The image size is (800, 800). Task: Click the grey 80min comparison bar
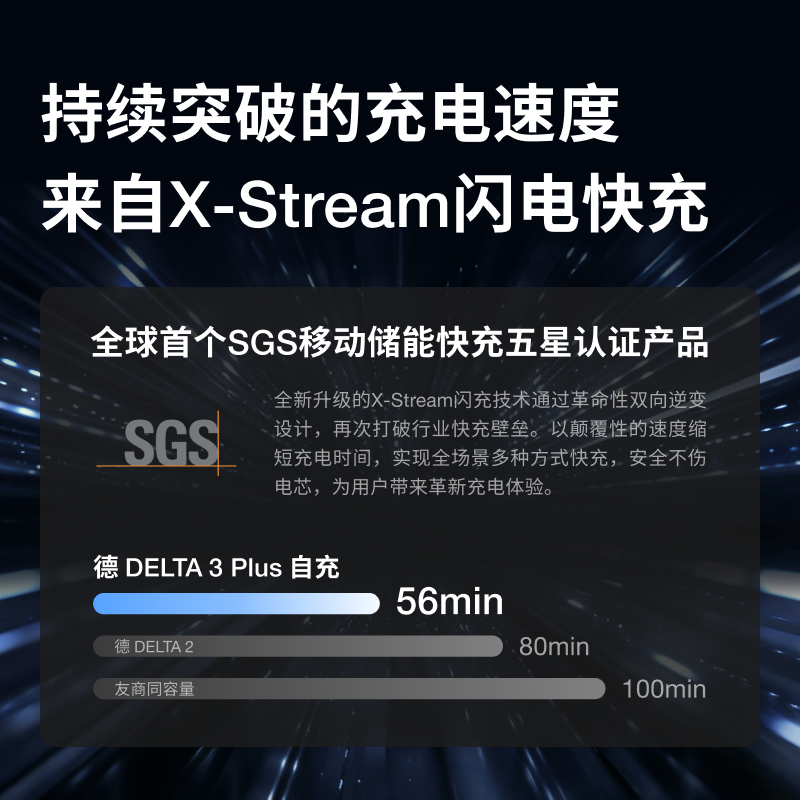click(298, 646)
